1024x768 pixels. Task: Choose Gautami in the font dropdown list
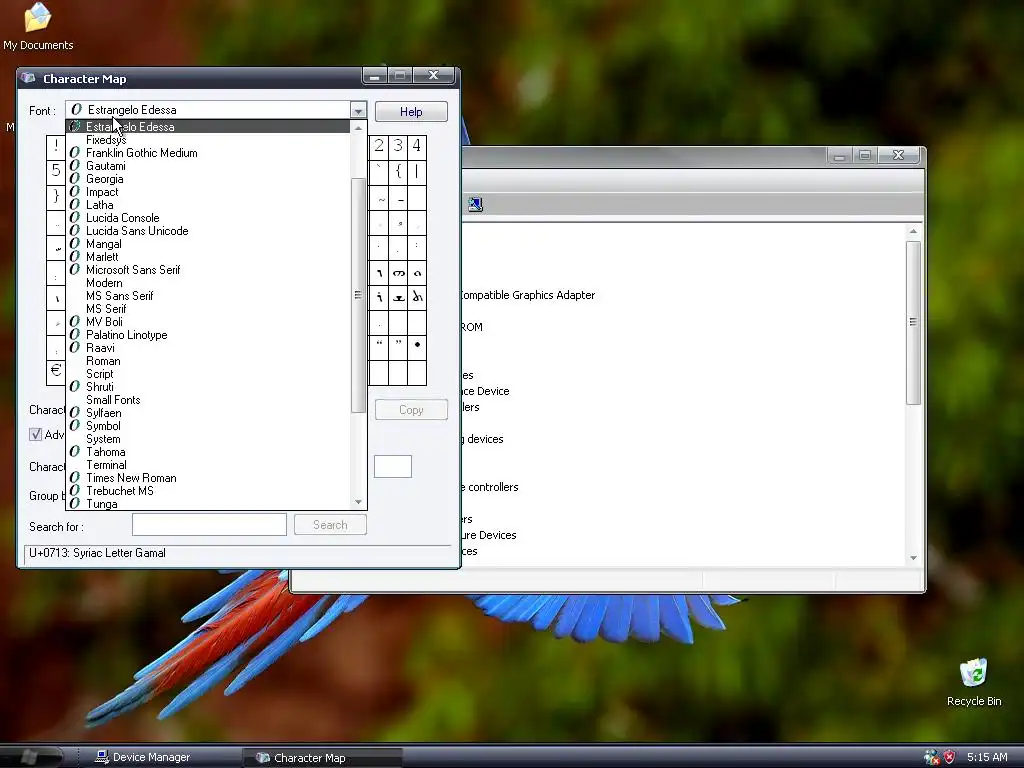click(208, 166)
